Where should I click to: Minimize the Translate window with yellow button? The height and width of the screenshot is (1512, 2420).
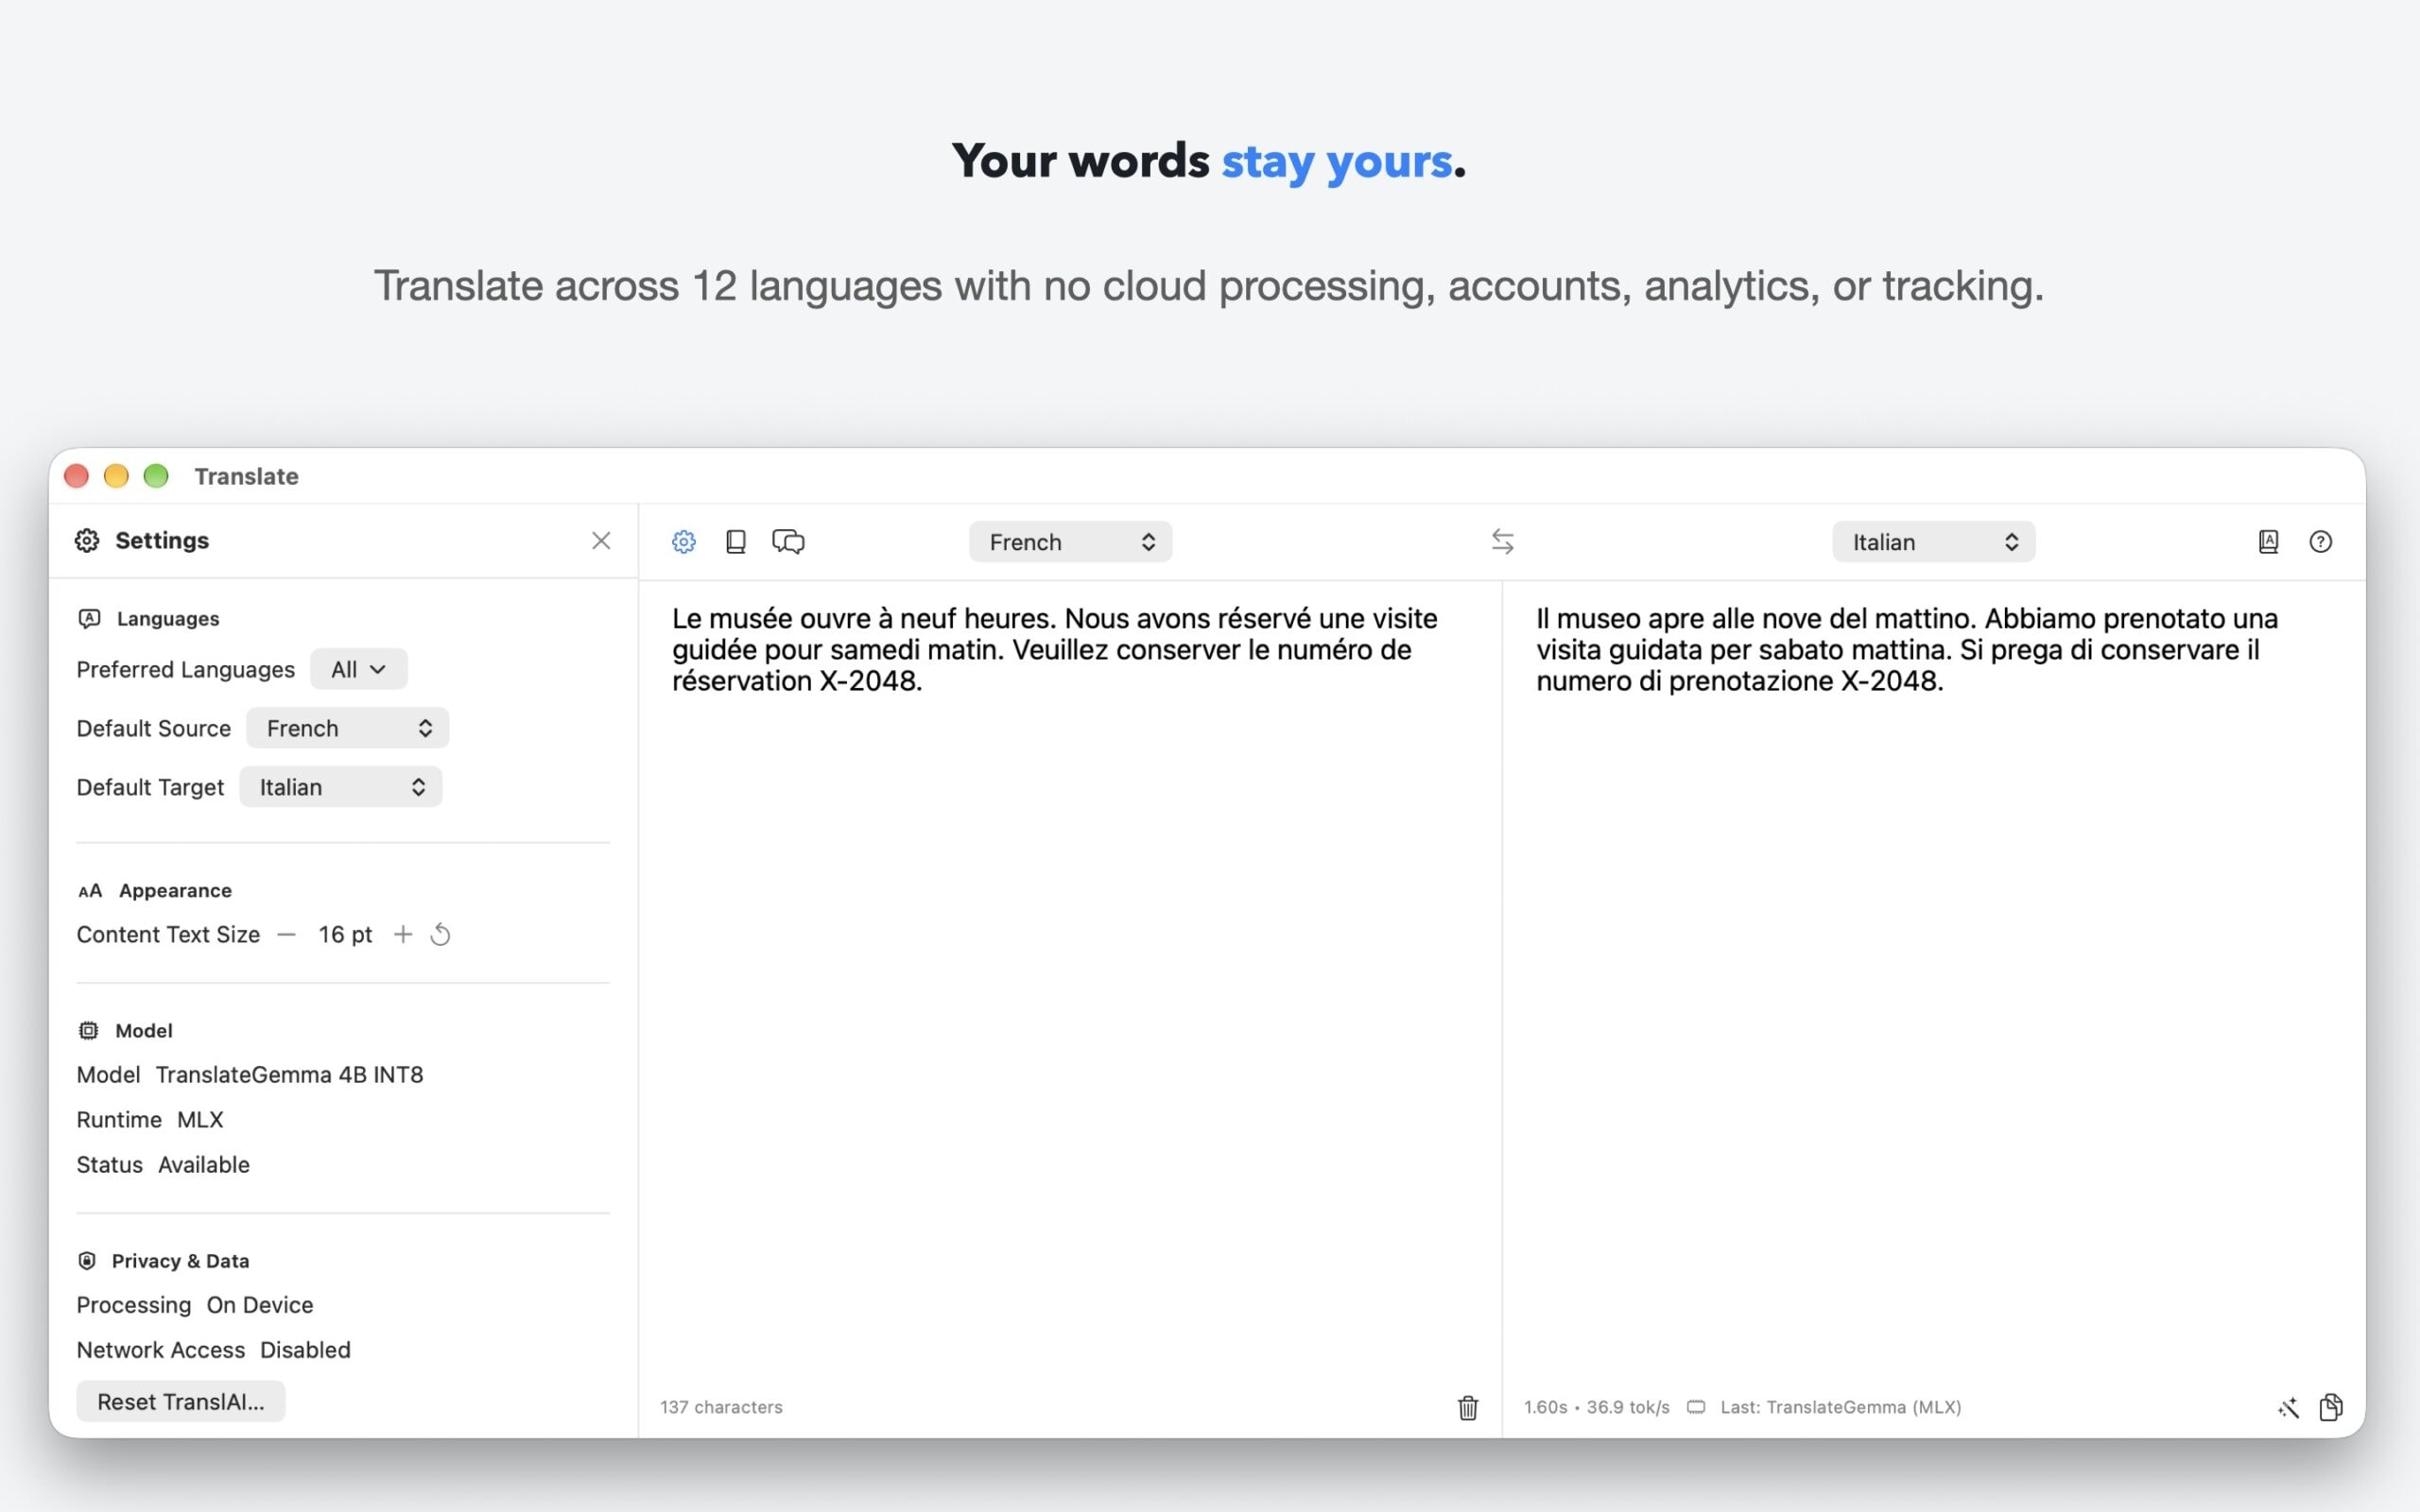click(116, 476)
